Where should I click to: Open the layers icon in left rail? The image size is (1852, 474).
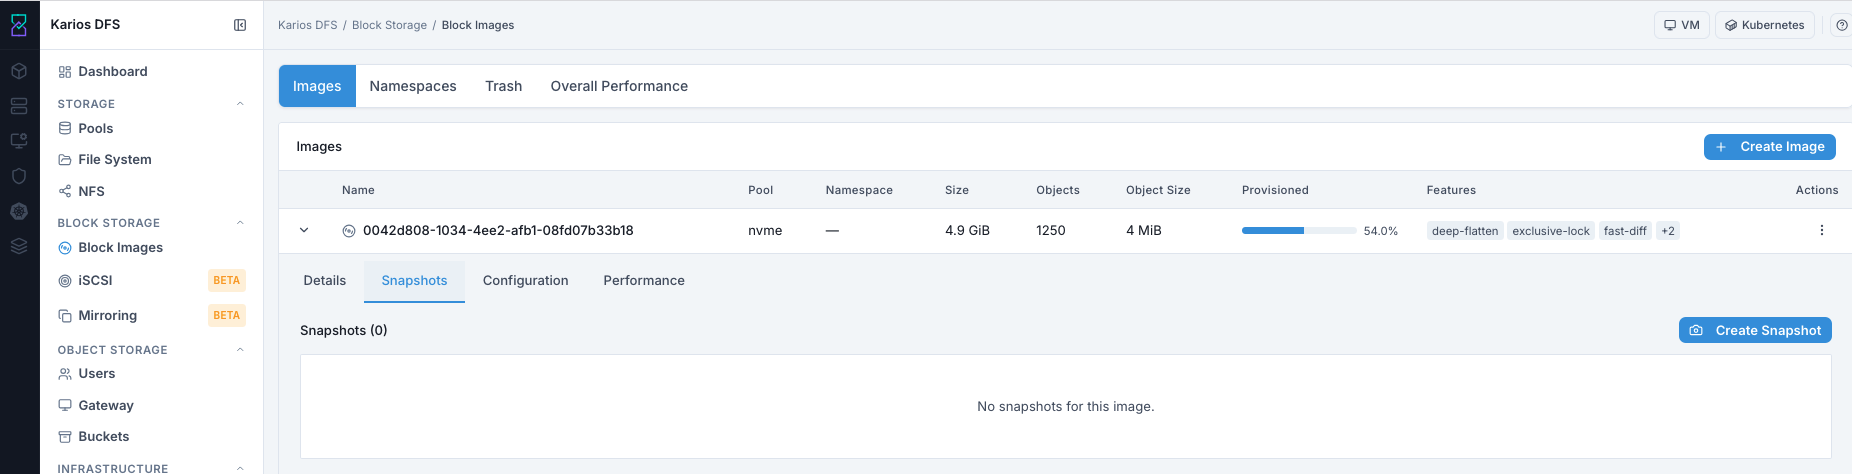pos(19,246)
